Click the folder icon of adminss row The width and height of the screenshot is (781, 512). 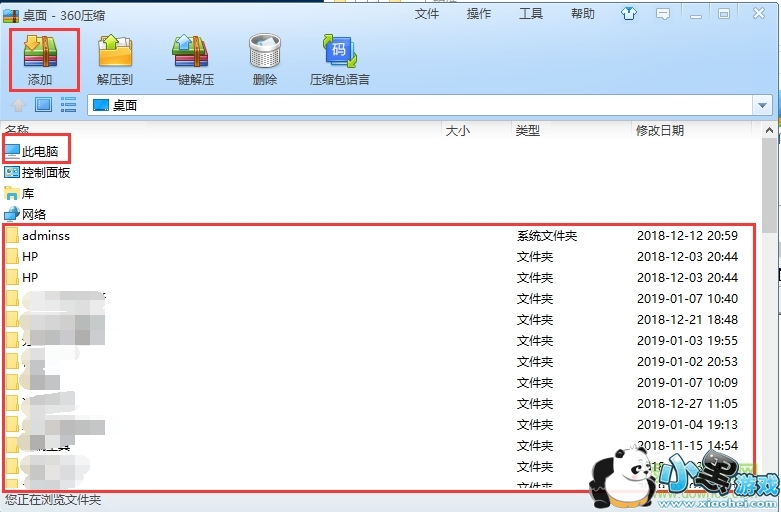[12, 236]
